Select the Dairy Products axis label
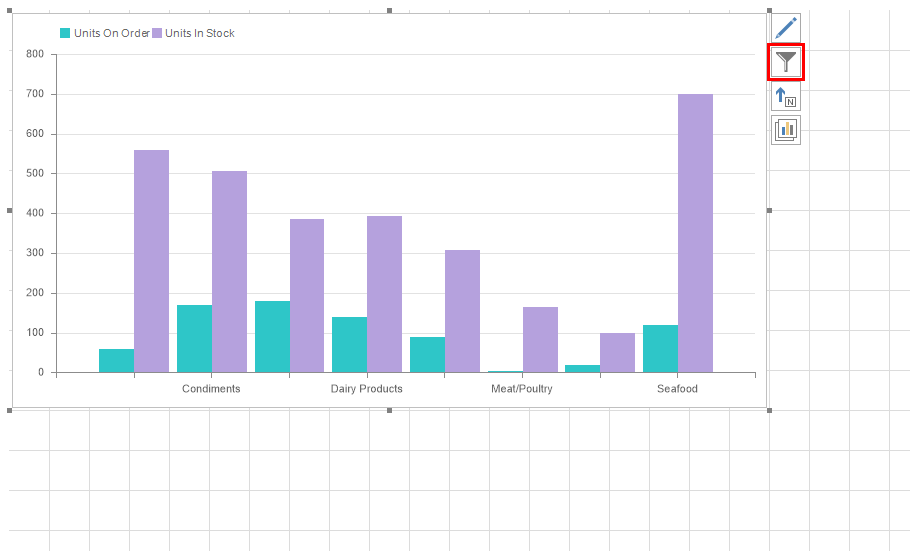 [x=367, y=389]
